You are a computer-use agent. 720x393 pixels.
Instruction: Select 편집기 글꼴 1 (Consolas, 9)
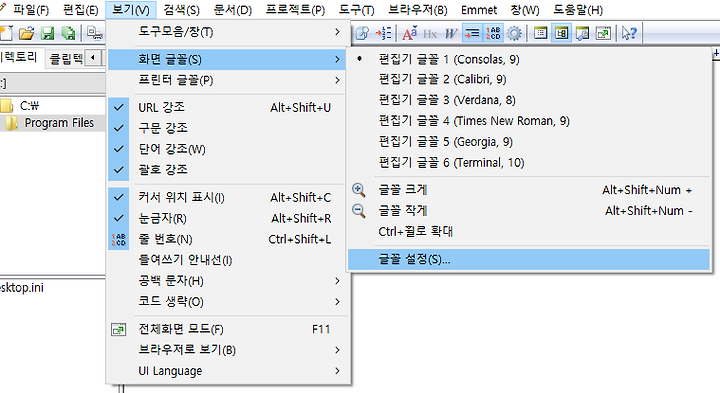point(529,59)
